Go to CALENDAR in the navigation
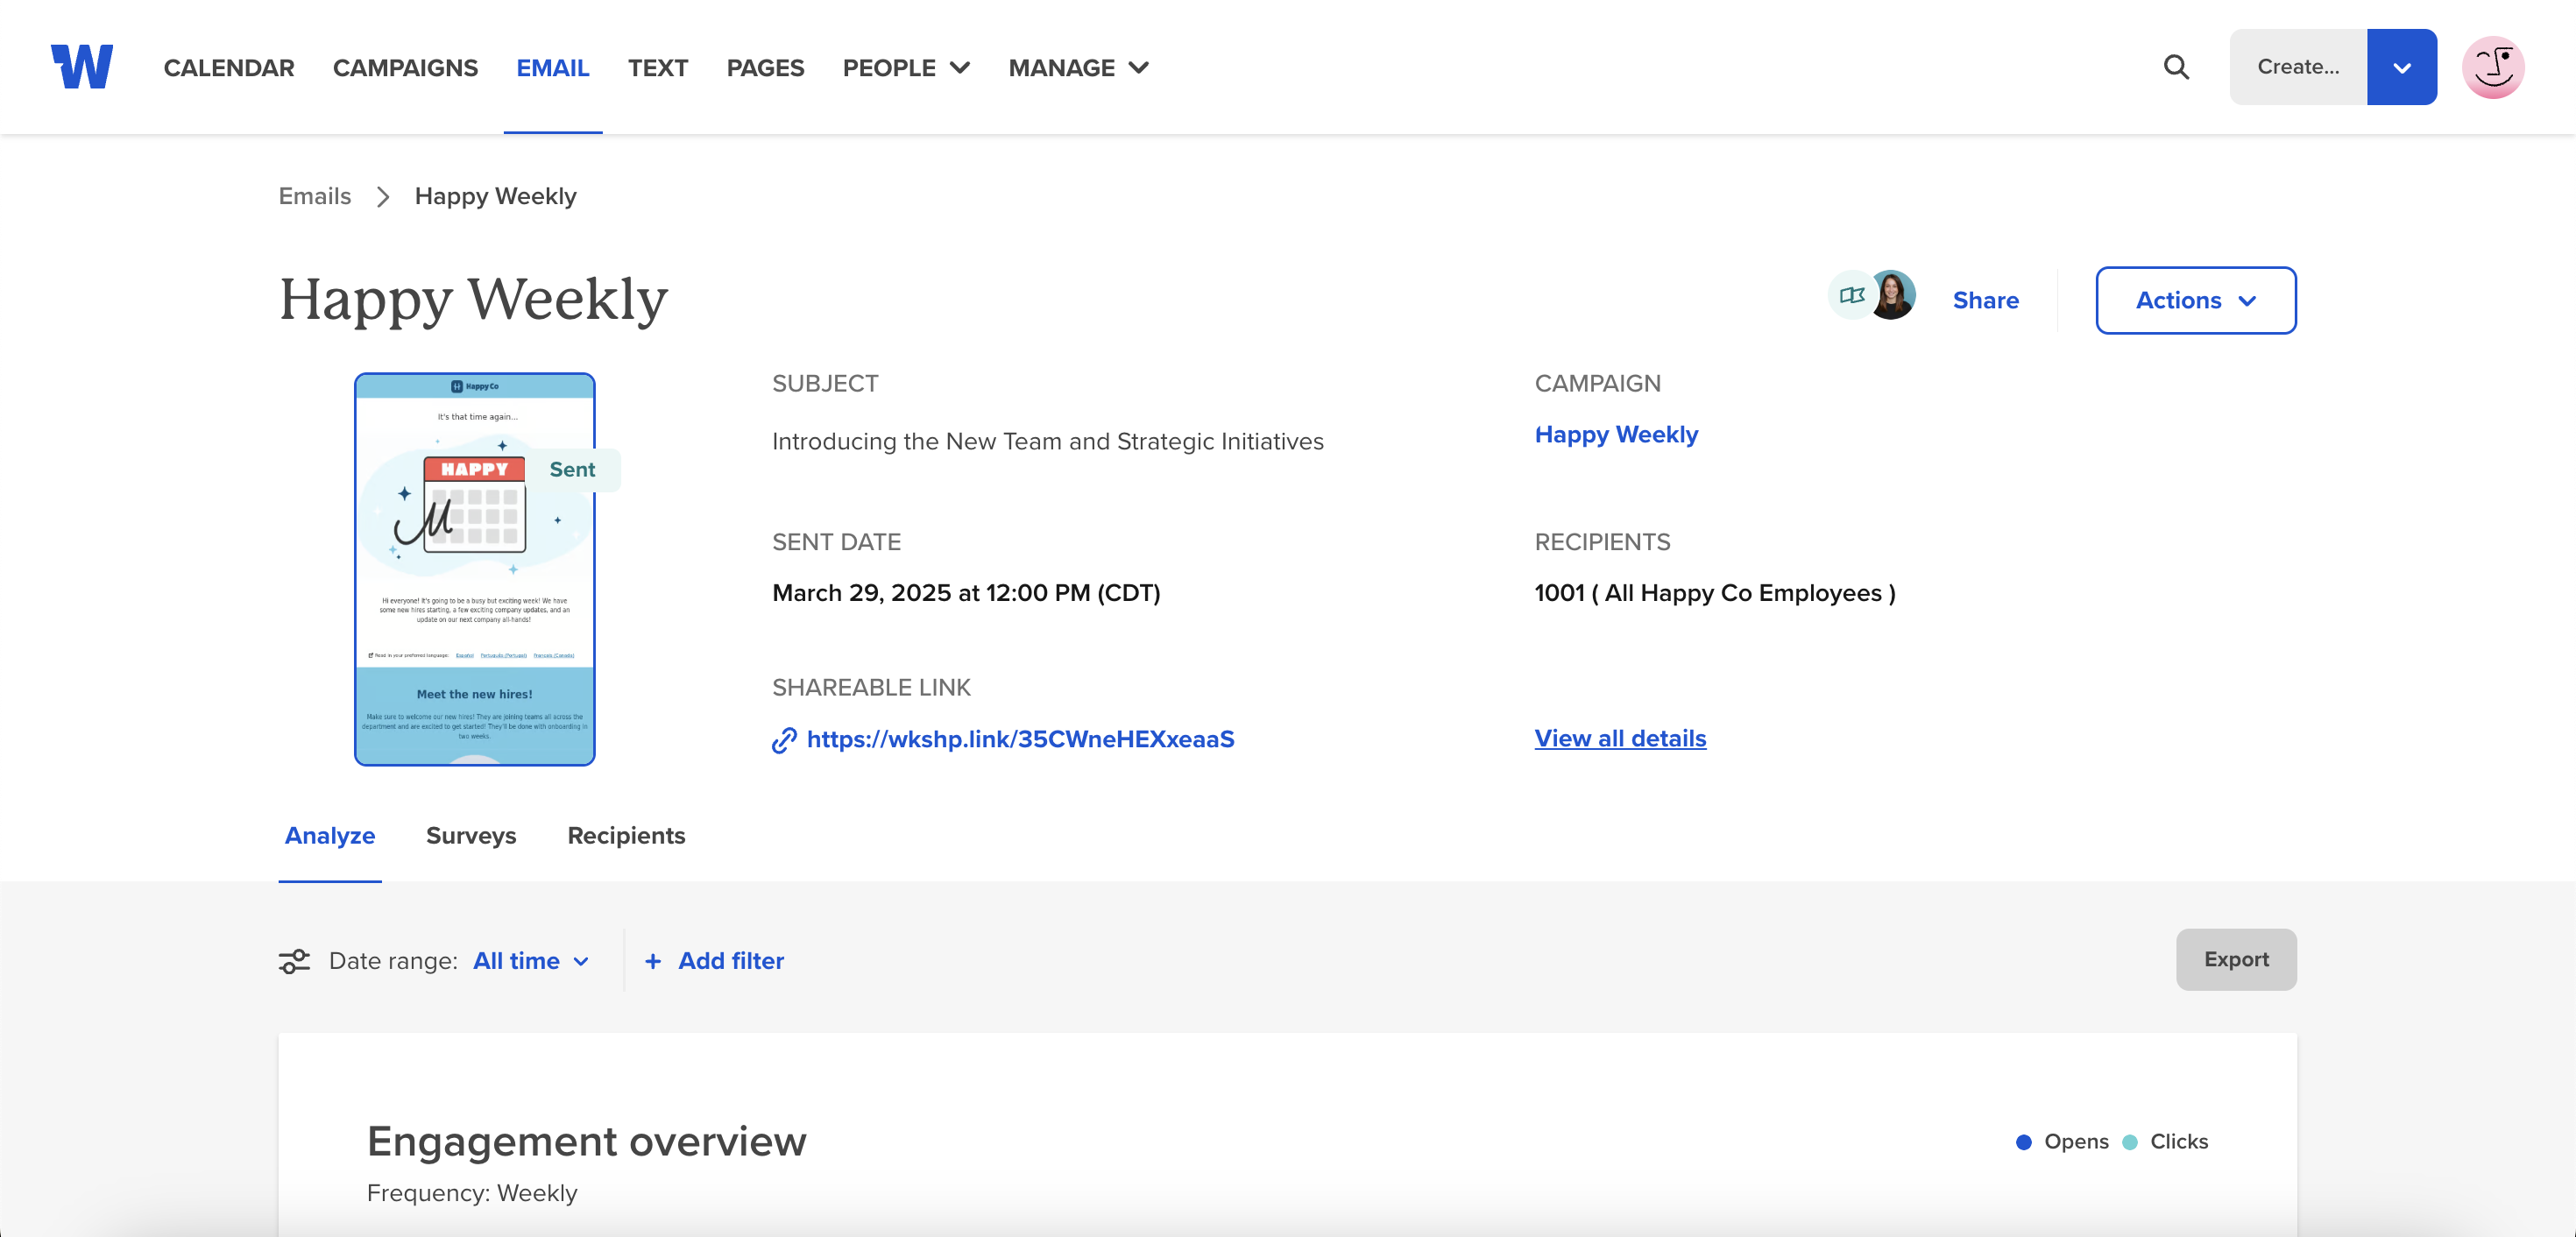Image resolution: width=2576 pixels, height=1237 pixels. click(x=229, y=67)
